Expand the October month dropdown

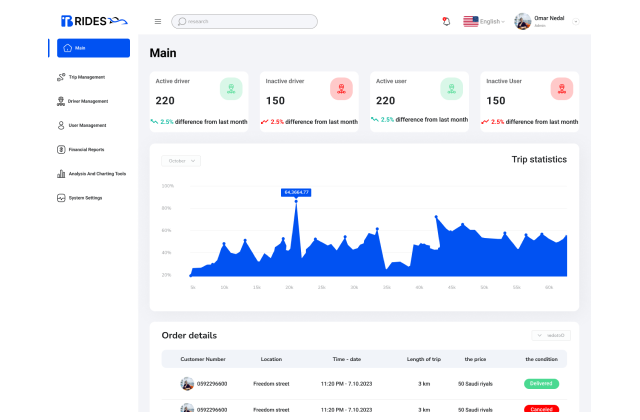coord(181,160)
